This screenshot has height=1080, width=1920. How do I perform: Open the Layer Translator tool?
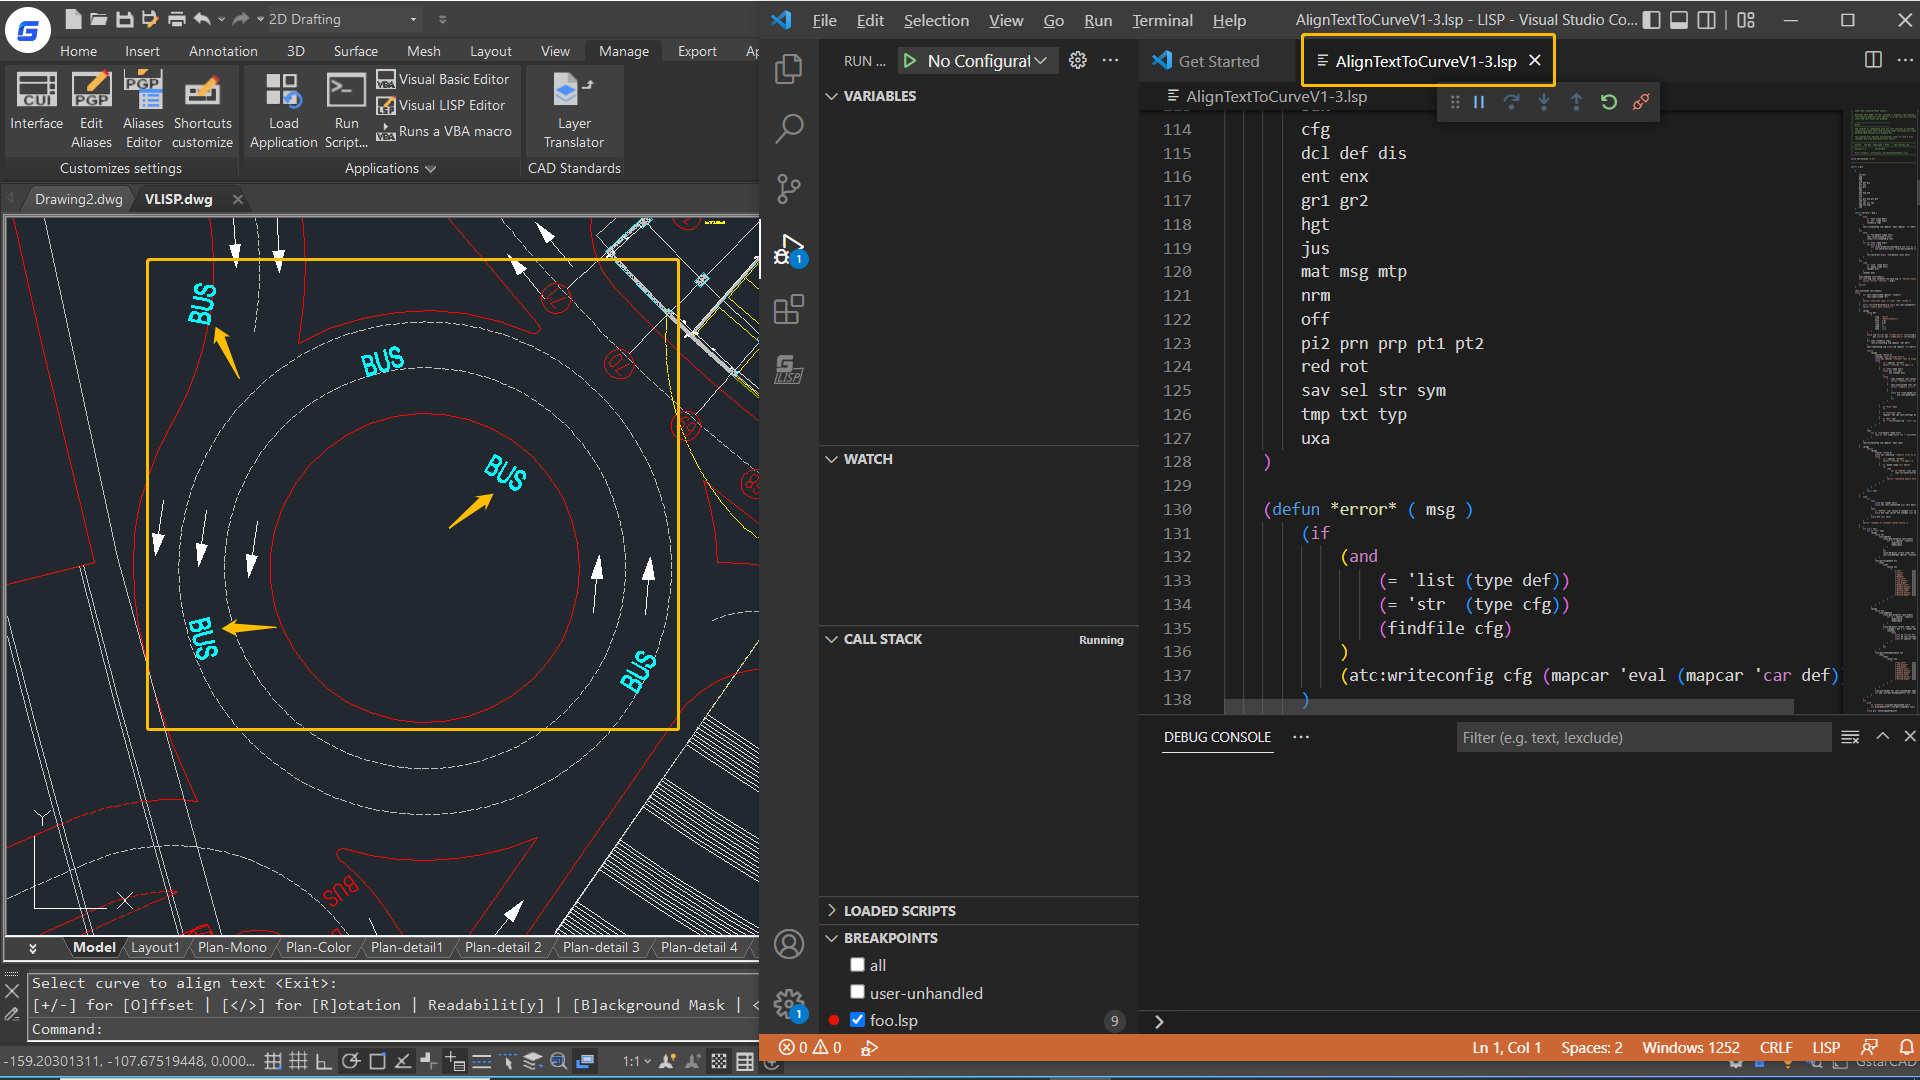pyautogui.click(x=572, y=110)
